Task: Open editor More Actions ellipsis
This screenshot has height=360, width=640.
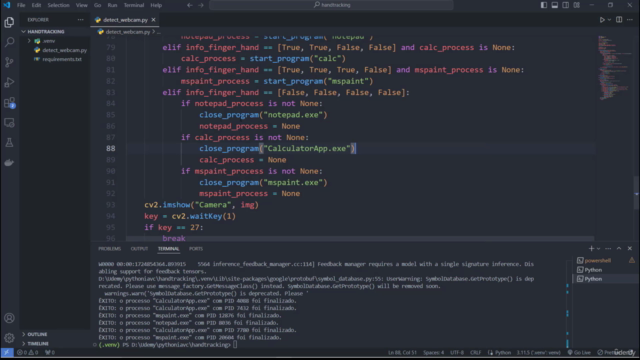Action: (629, 20)
